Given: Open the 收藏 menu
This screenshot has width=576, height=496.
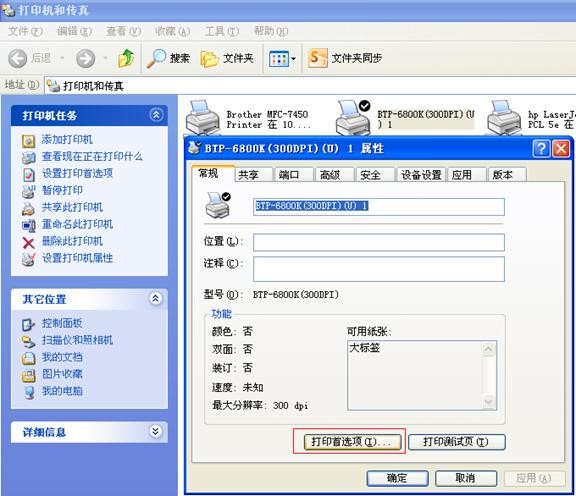Looking at the screenshot, I should 172,31.
